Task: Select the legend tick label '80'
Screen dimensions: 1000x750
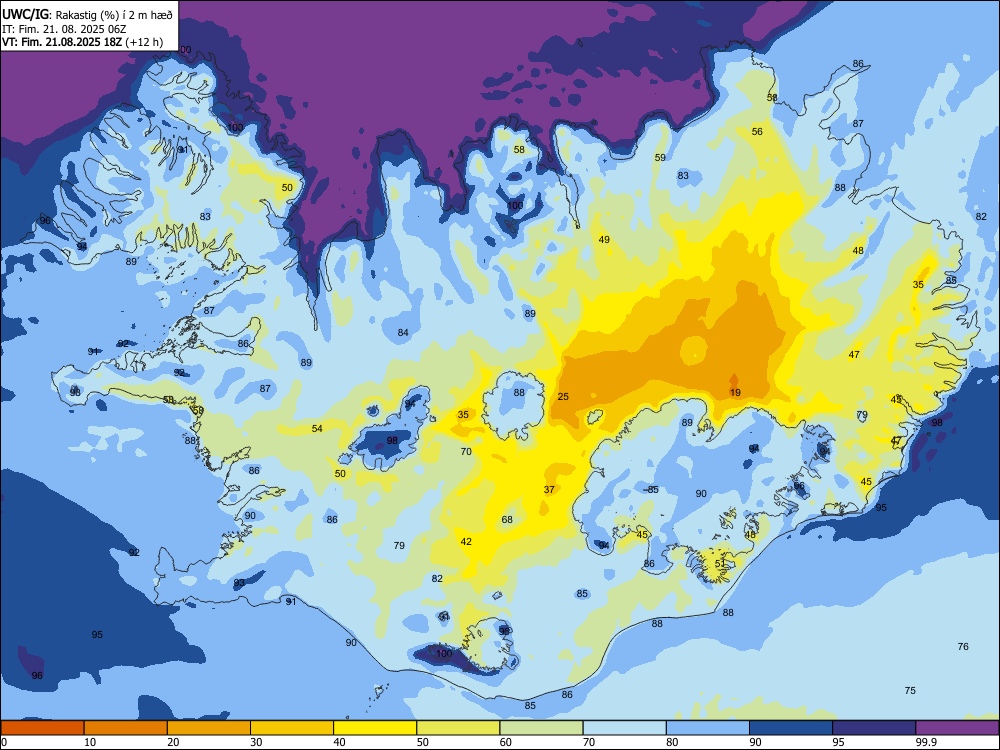Action: pyautogui.click(x=672, y=742)
